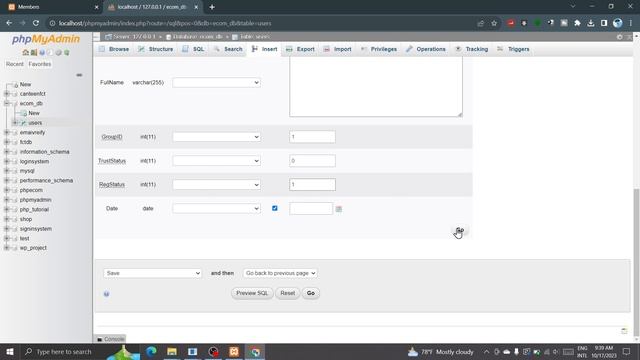Open Chrome three-dot menu
The width and height of the screenshot is (640, 360).
click(x=631, y=23)
